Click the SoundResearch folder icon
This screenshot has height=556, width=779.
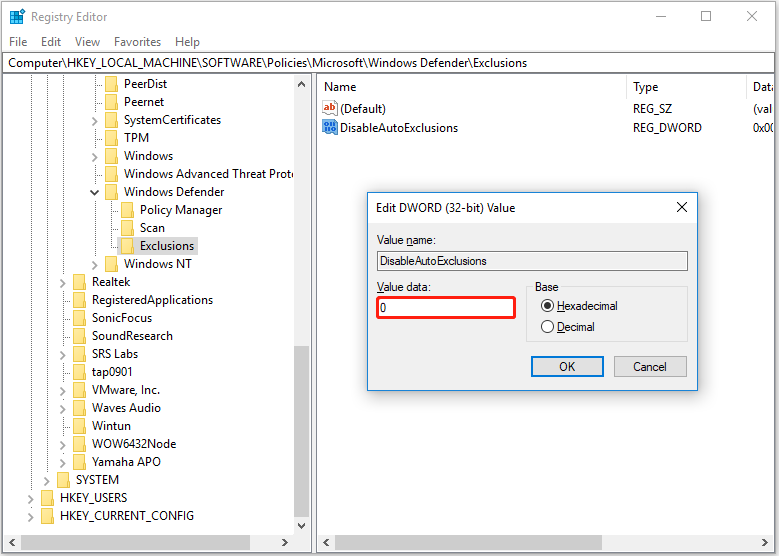click(x=79, y=336)
